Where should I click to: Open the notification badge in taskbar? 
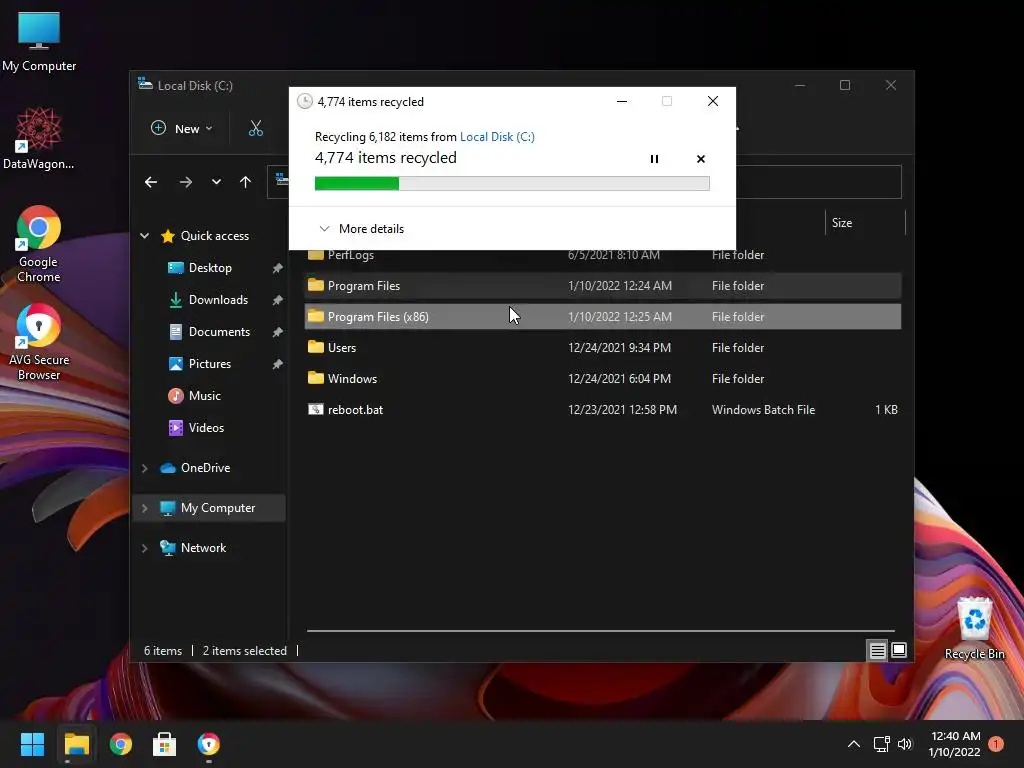click(996, 744)
